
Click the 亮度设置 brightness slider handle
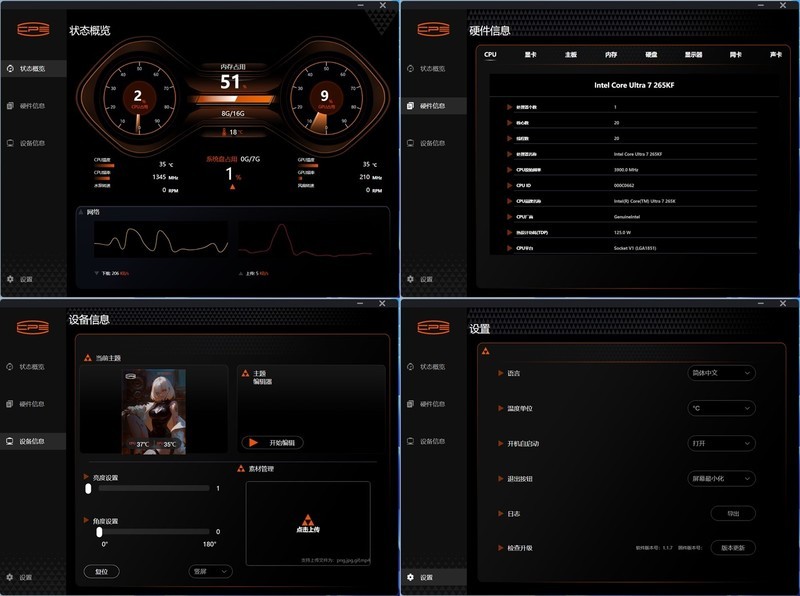[x=88, y=489]
